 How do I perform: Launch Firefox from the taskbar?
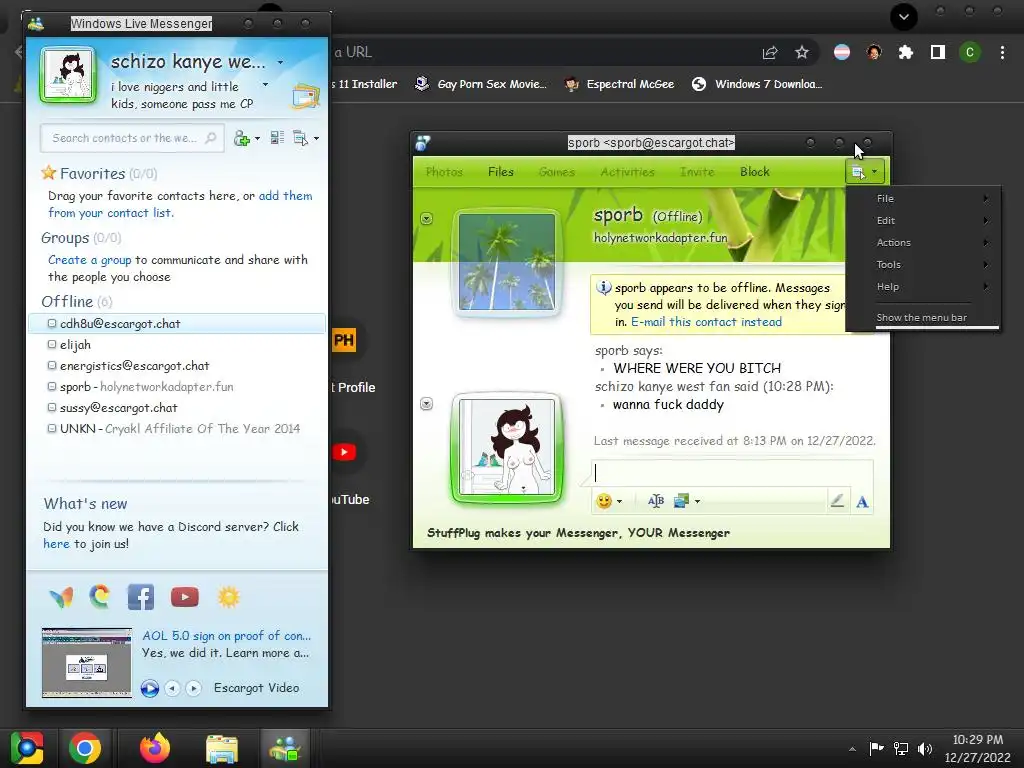click(x=155, y=748)
